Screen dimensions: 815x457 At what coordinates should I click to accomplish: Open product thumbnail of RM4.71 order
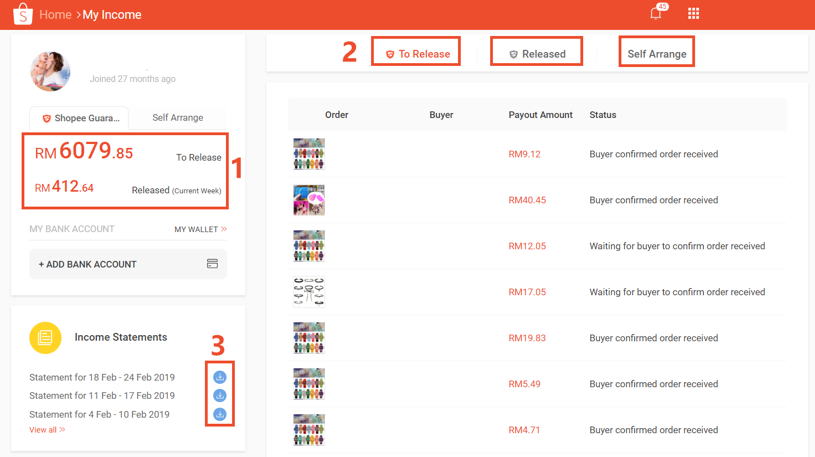tap(309, 429)
